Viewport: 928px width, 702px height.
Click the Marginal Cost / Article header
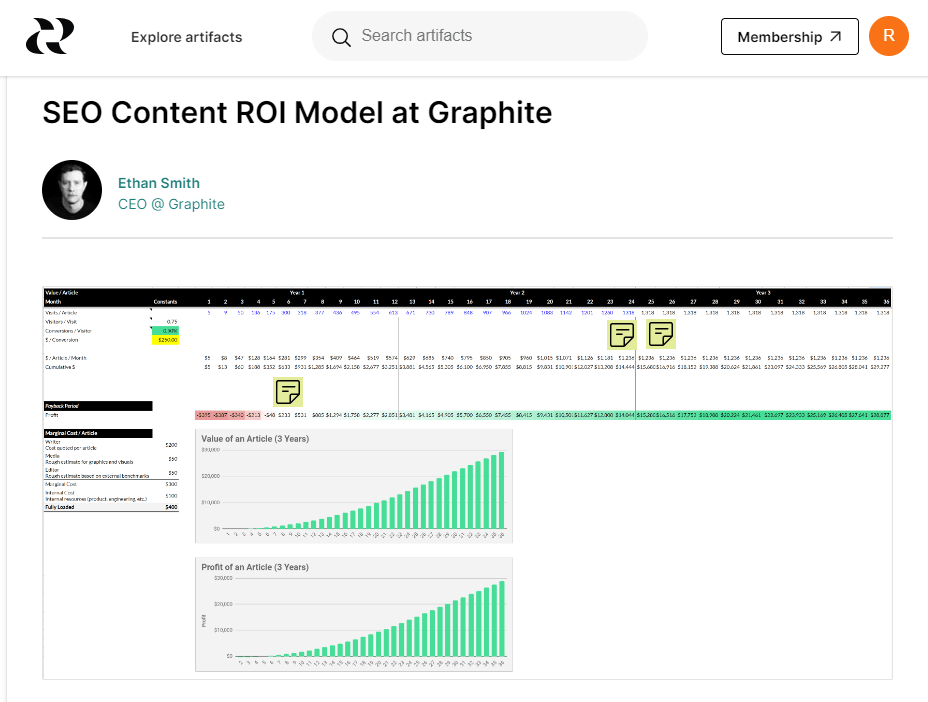[98, 433]
